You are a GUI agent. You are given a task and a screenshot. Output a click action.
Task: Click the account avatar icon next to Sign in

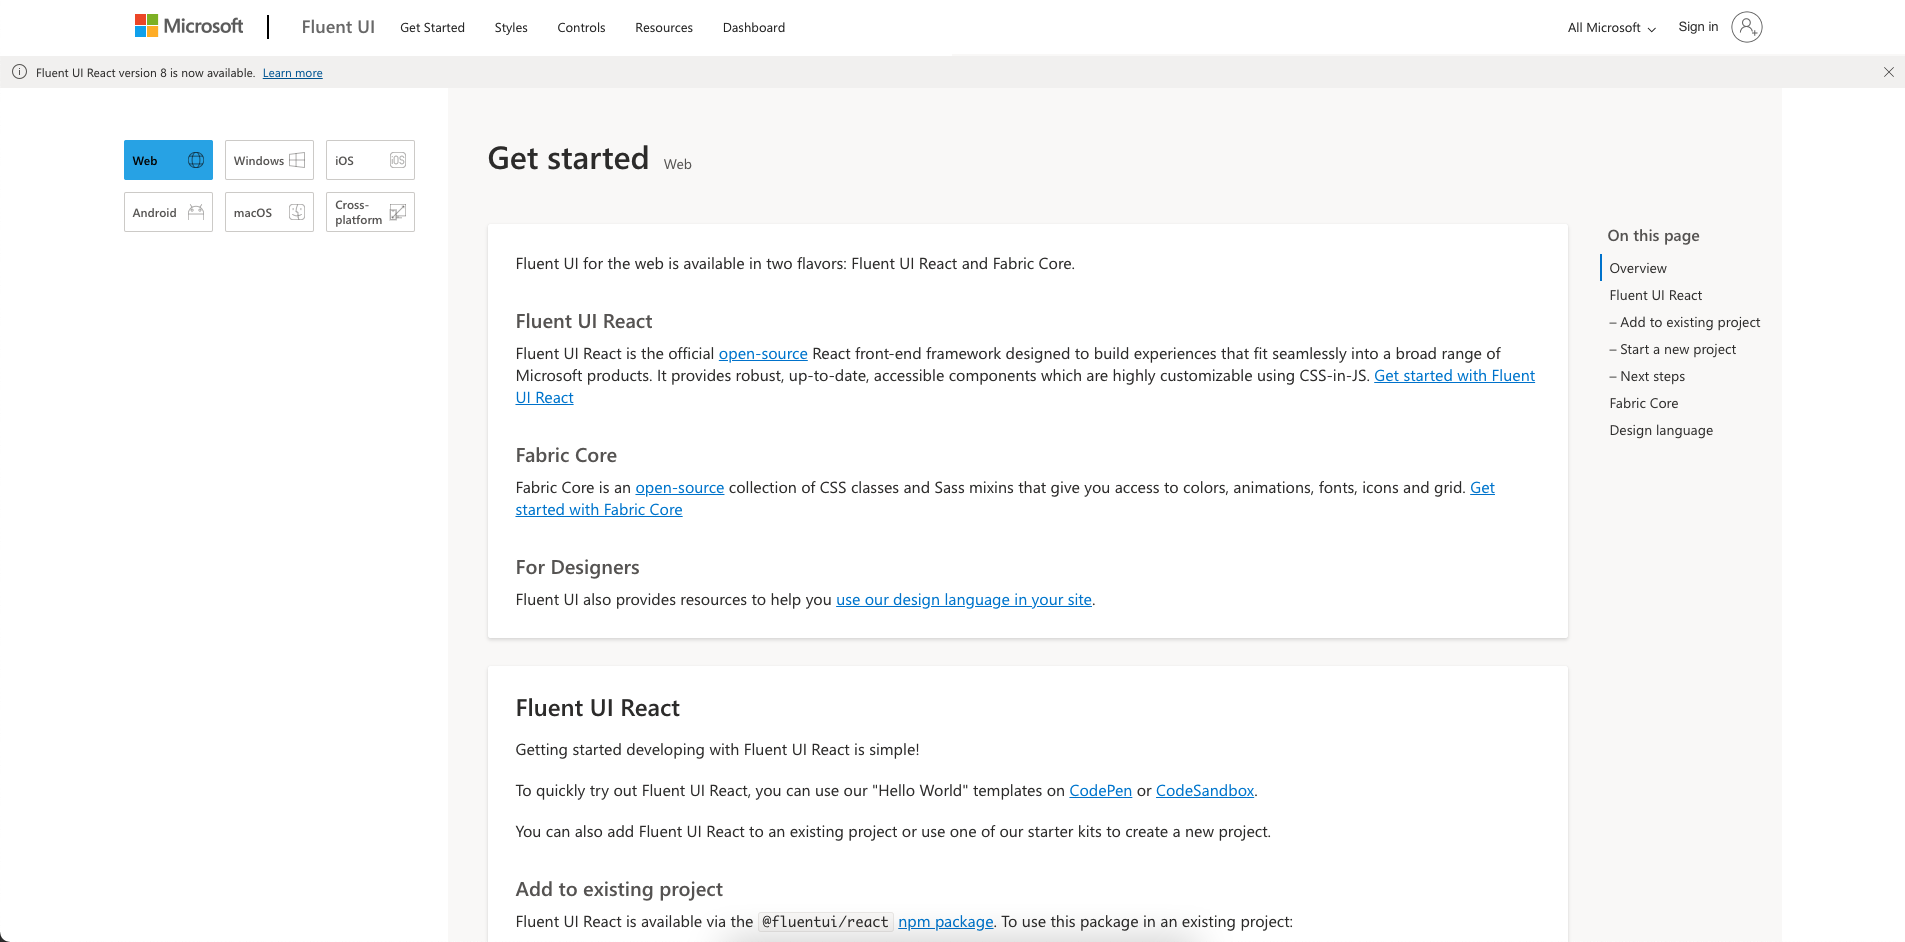point(1747,27)
